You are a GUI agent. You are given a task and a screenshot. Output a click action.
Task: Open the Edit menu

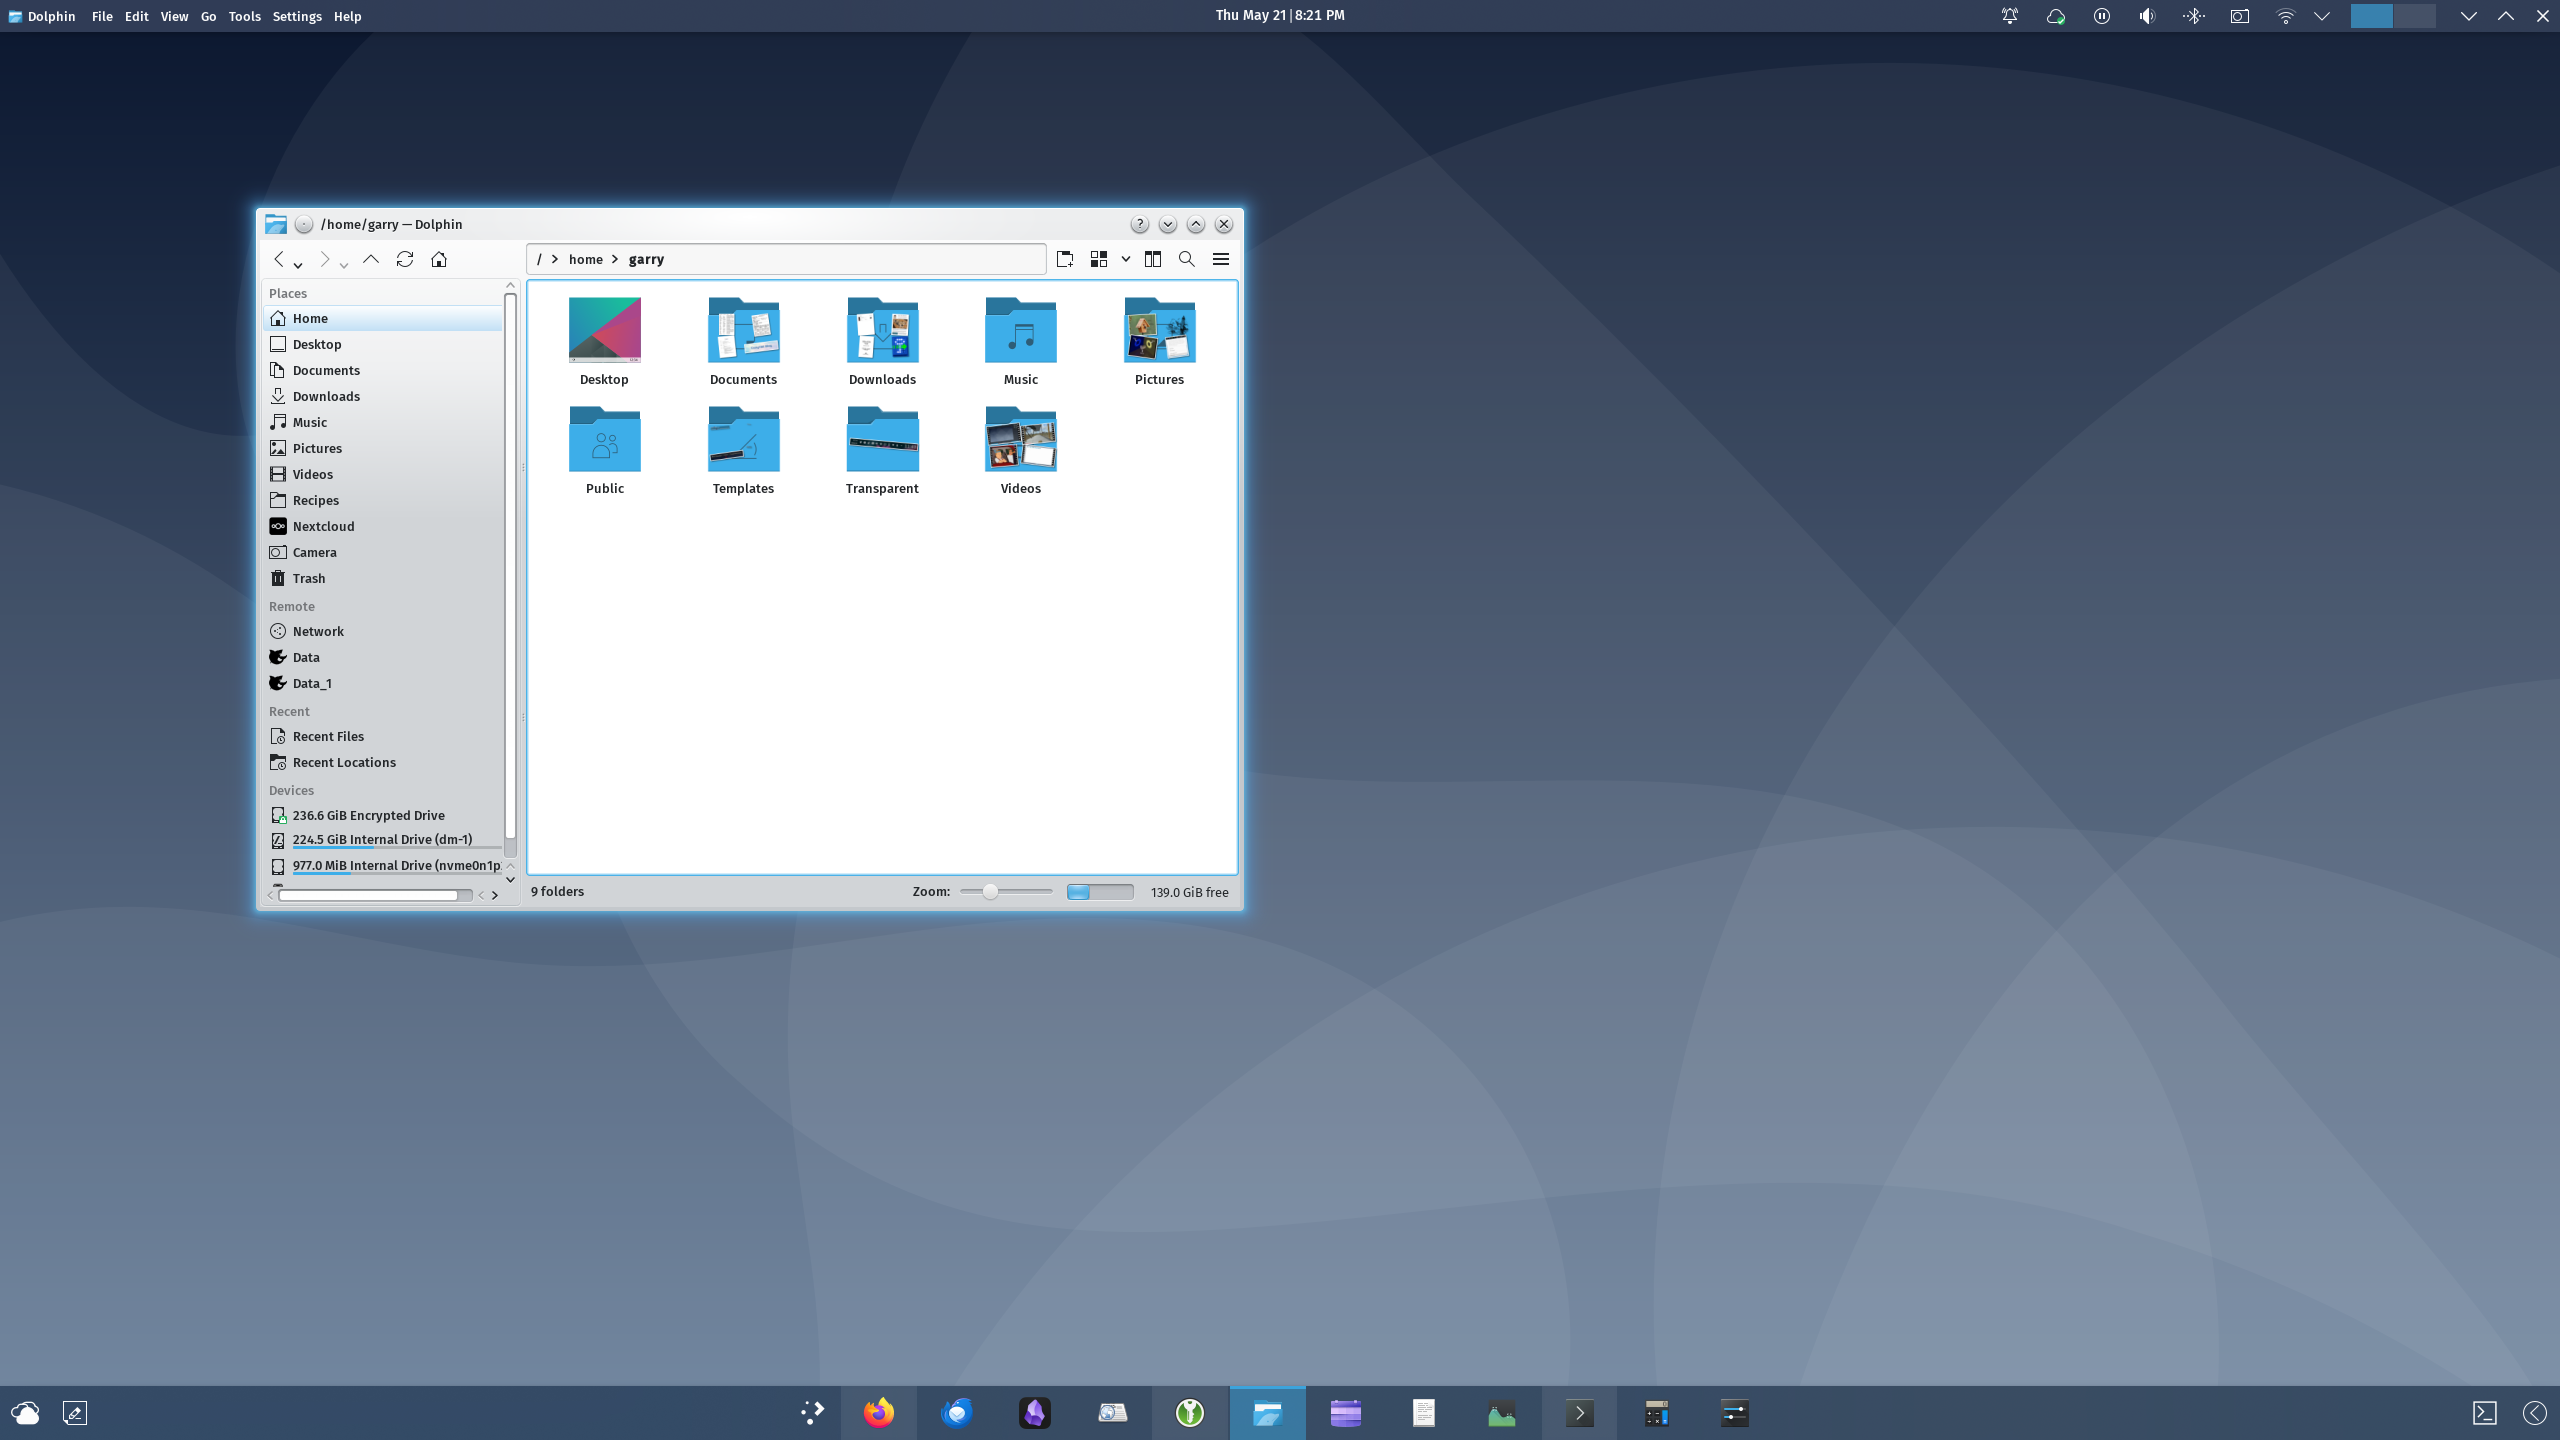point(137,16)
